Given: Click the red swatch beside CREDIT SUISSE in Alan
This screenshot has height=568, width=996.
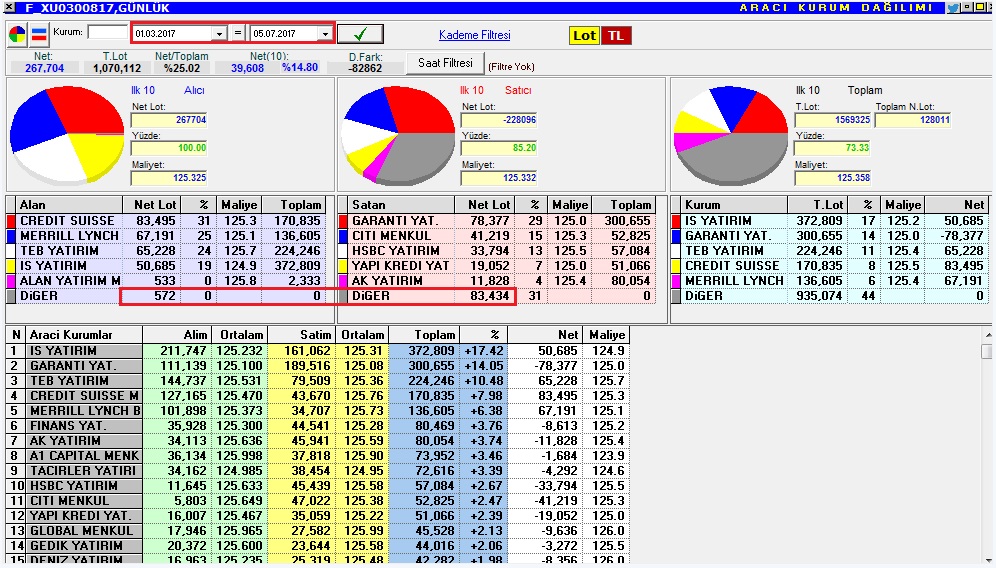Looking at the screenshot, I should (11, 221).
